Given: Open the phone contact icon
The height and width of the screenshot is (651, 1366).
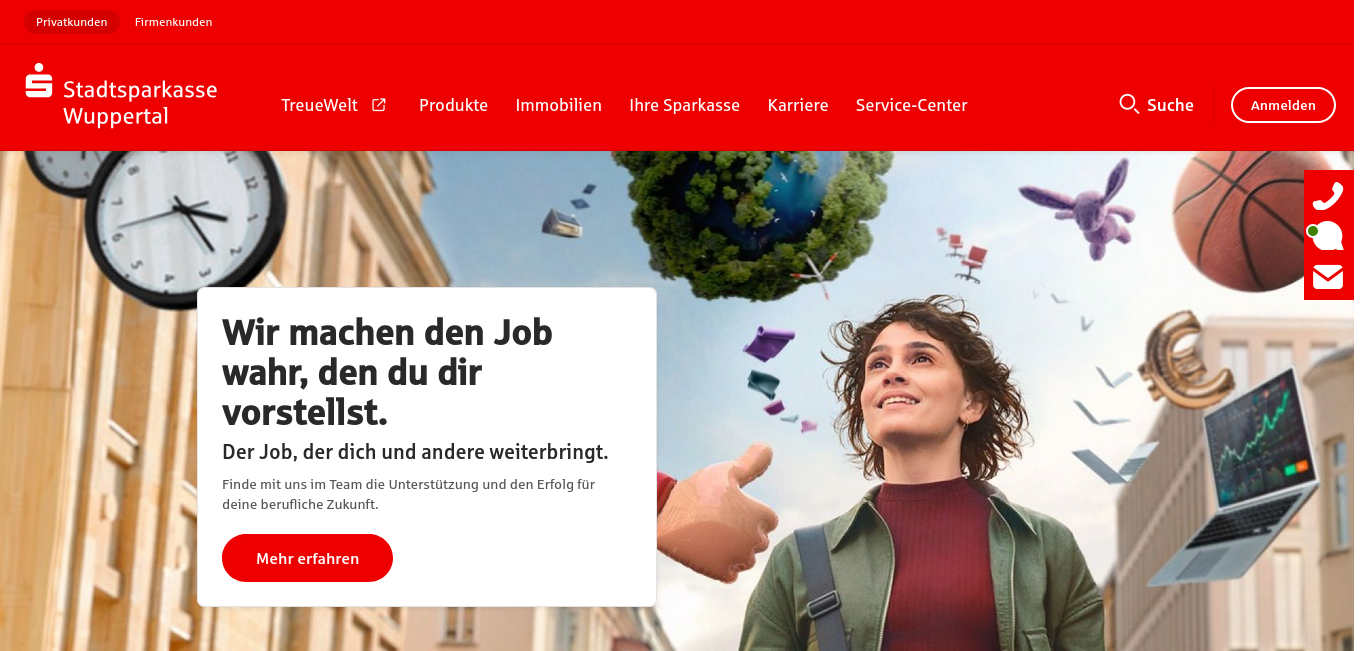Looking at the screenshot, I should [x=1328, y=195].
